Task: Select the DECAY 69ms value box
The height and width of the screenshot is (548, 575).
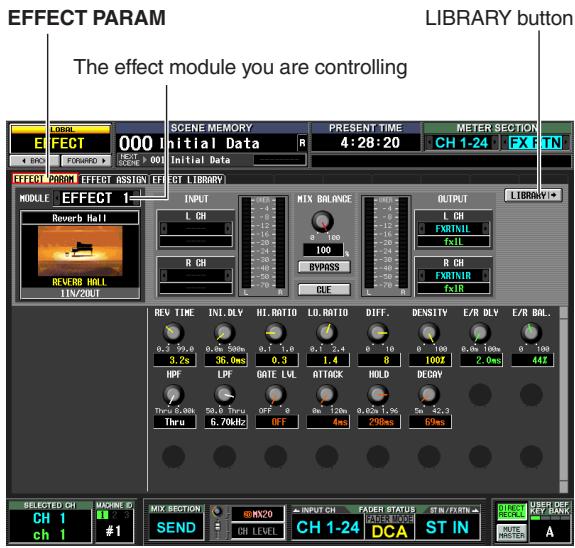Action: 430,422
